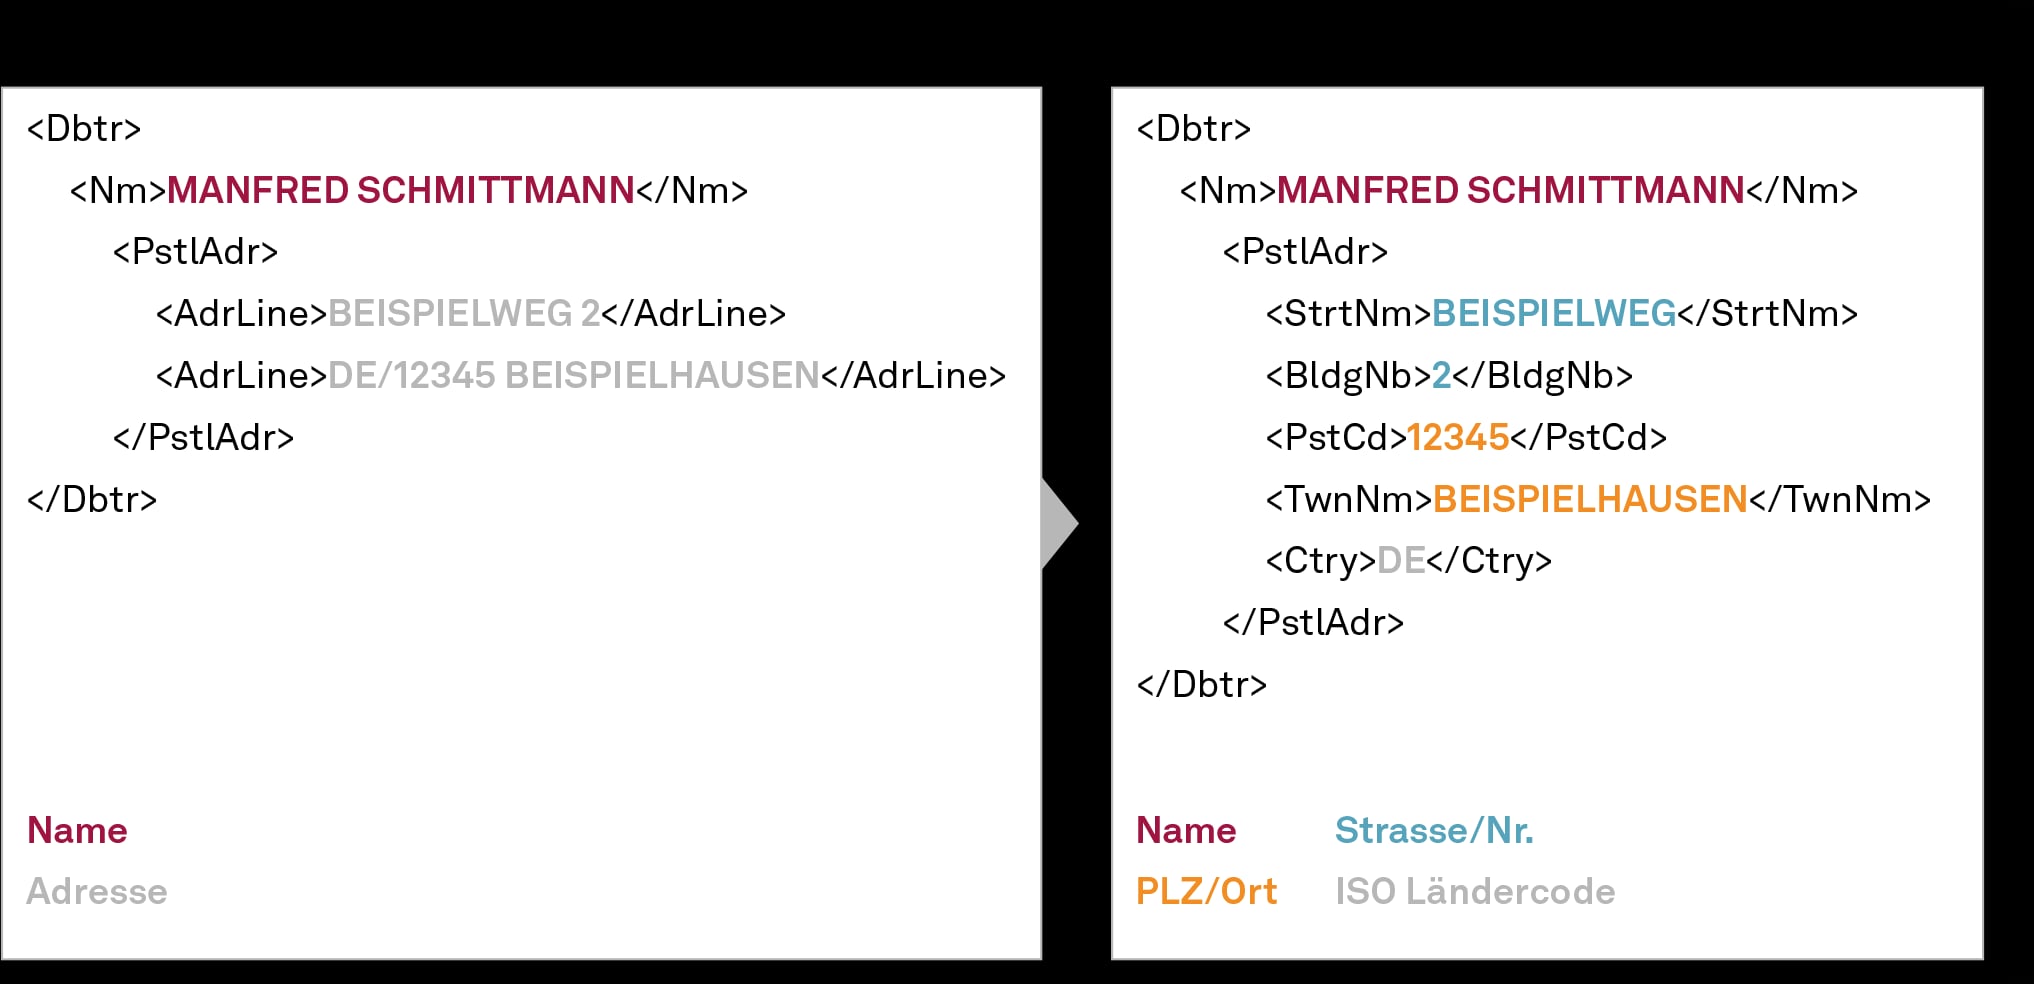The width and height of the screenshot is (2034, 984).
Task: Click the red Name legend in left panel
Action: [77, 831]
